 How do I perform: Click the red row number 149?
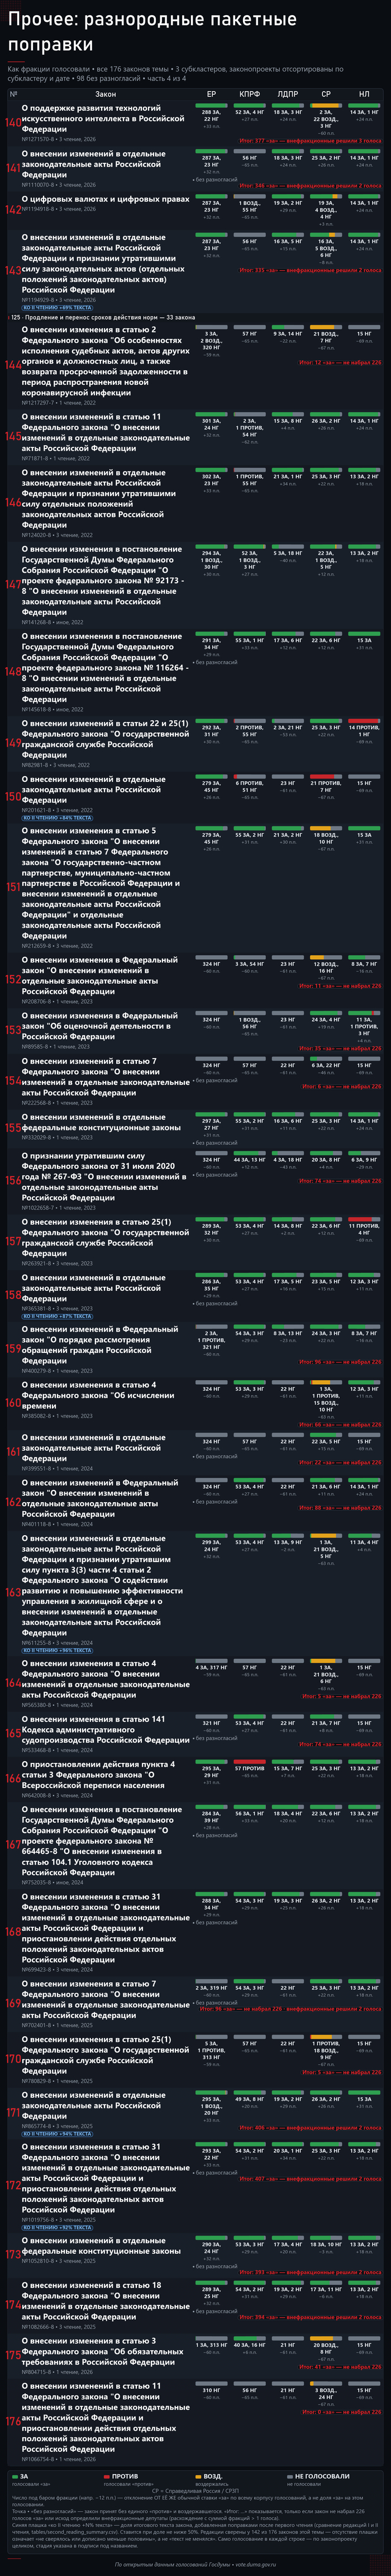pos(12,744)
